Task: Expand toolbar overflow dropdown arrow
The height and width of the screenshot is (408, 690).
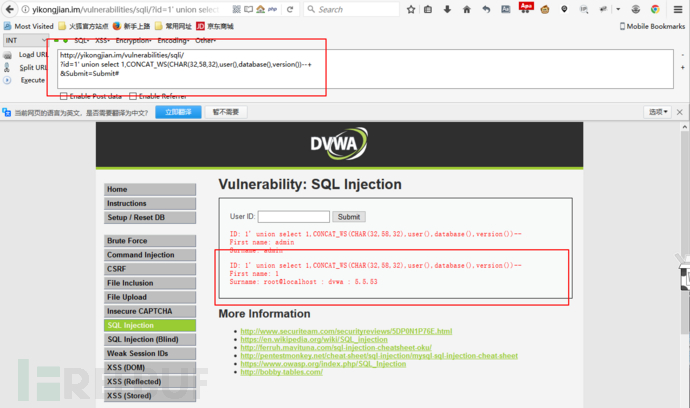Action: (x=618, y=9)
